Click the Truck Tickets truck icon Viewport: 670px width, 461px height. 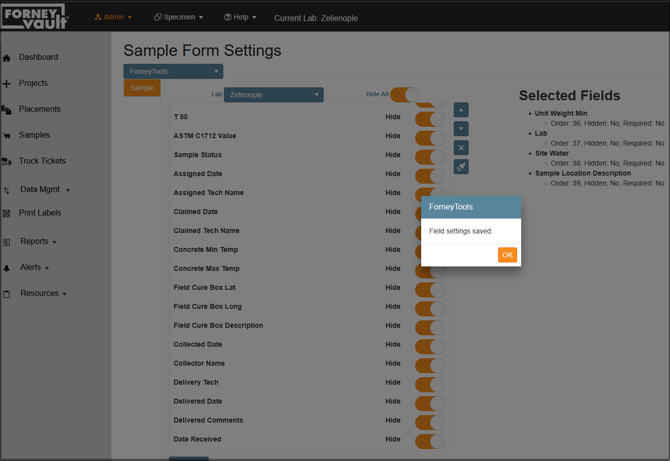tap(7, 161)
